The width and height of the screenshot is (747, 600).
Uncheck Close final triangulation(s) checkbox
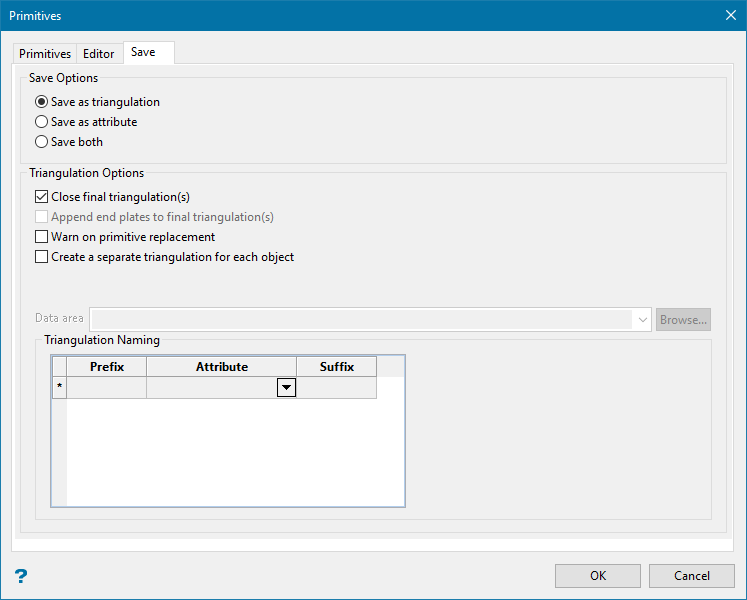(x=41, y=197)
